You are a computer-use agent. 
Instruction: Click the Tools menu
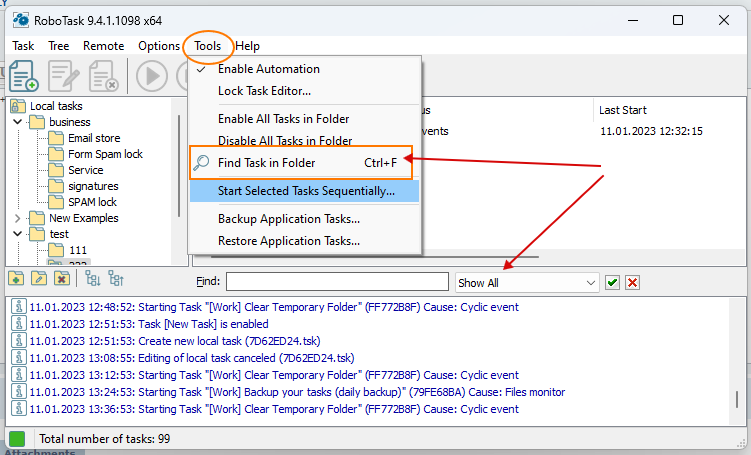point(207,46)
